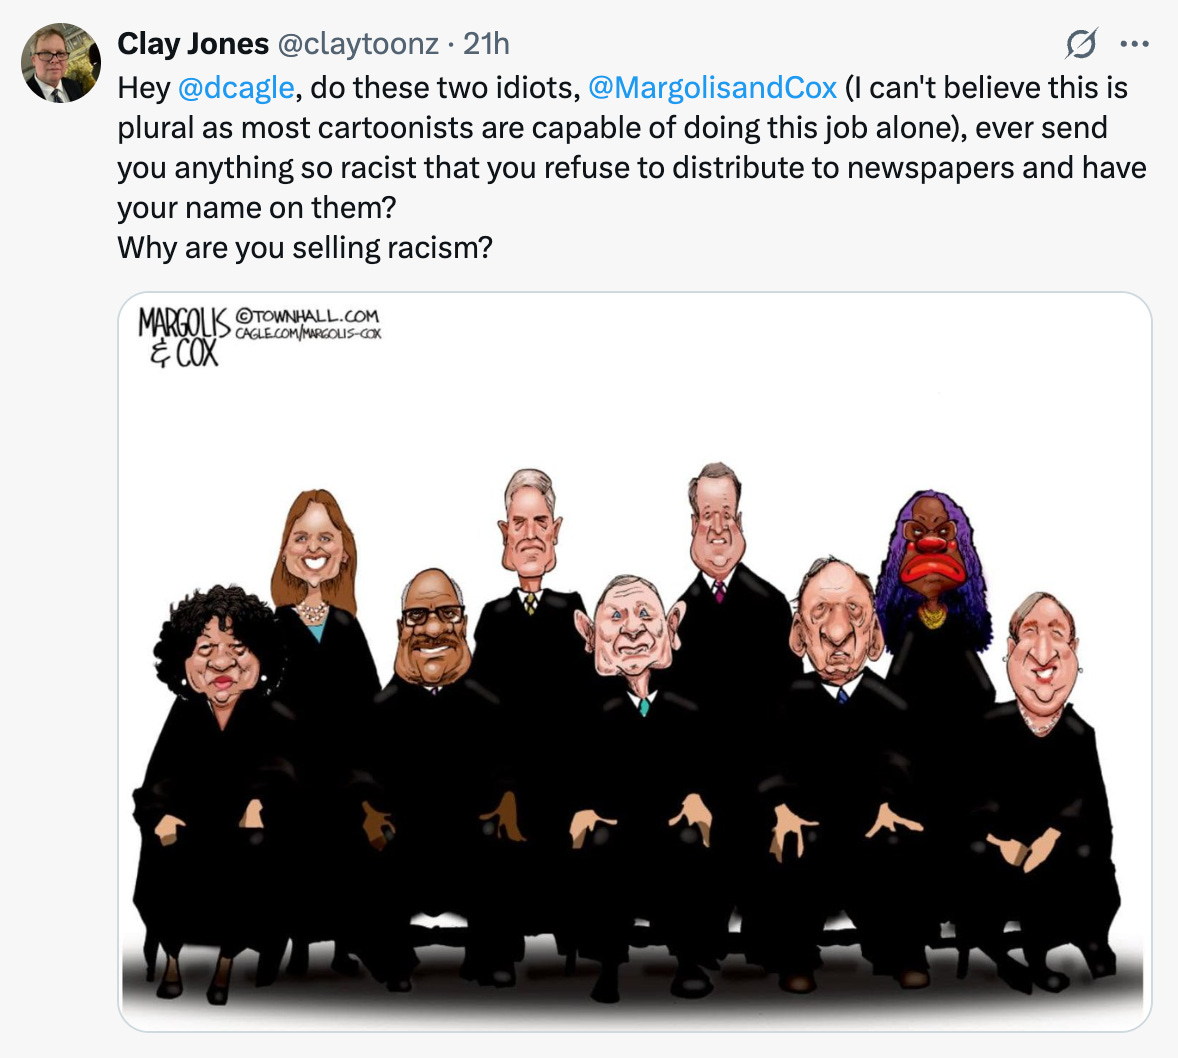Image resolution: width=1178 pixels, height=1058 pixels.
Task: Open the @dcagle mention link
Action: (x=236, y=88)
